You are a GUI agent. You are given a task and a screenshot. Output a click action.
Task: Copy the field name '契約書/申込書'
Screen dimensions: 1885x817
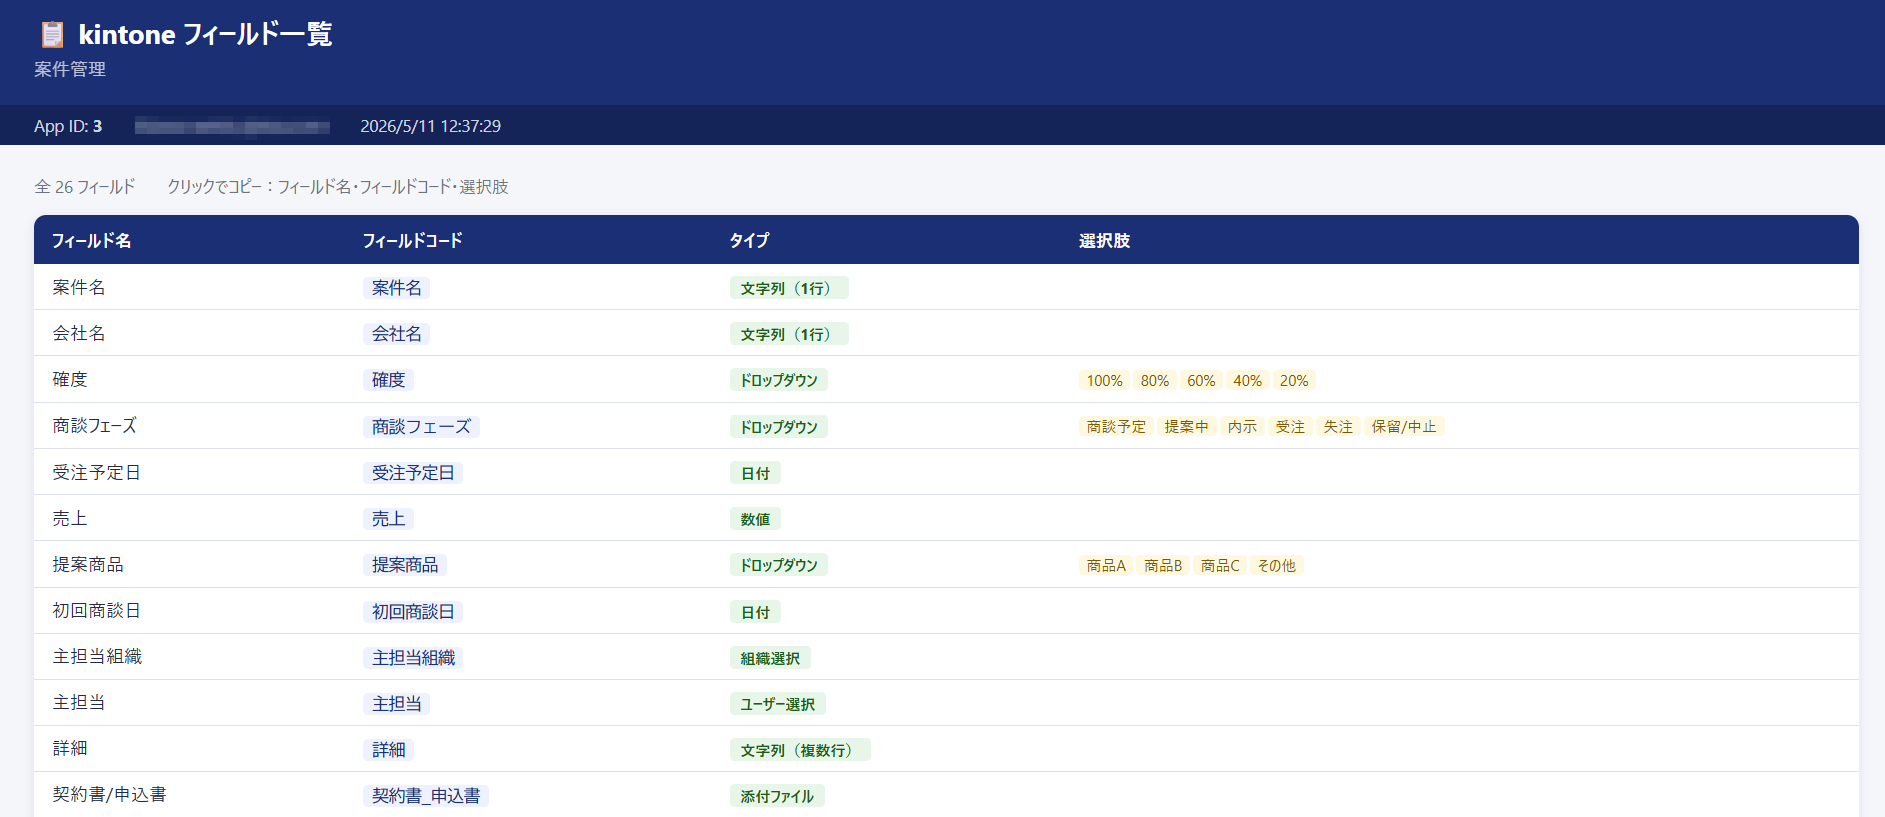click(110, 794)
